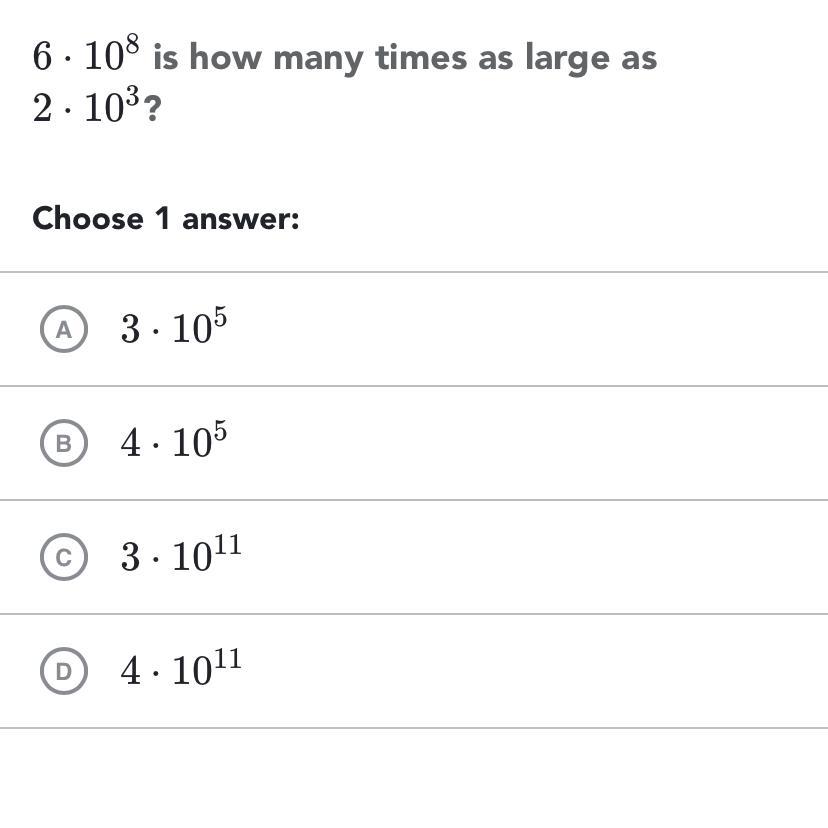This screenshot has height=828, width=828.
Task: Click the "Choose 1 answer:" heading
Action: pos(166,218)
